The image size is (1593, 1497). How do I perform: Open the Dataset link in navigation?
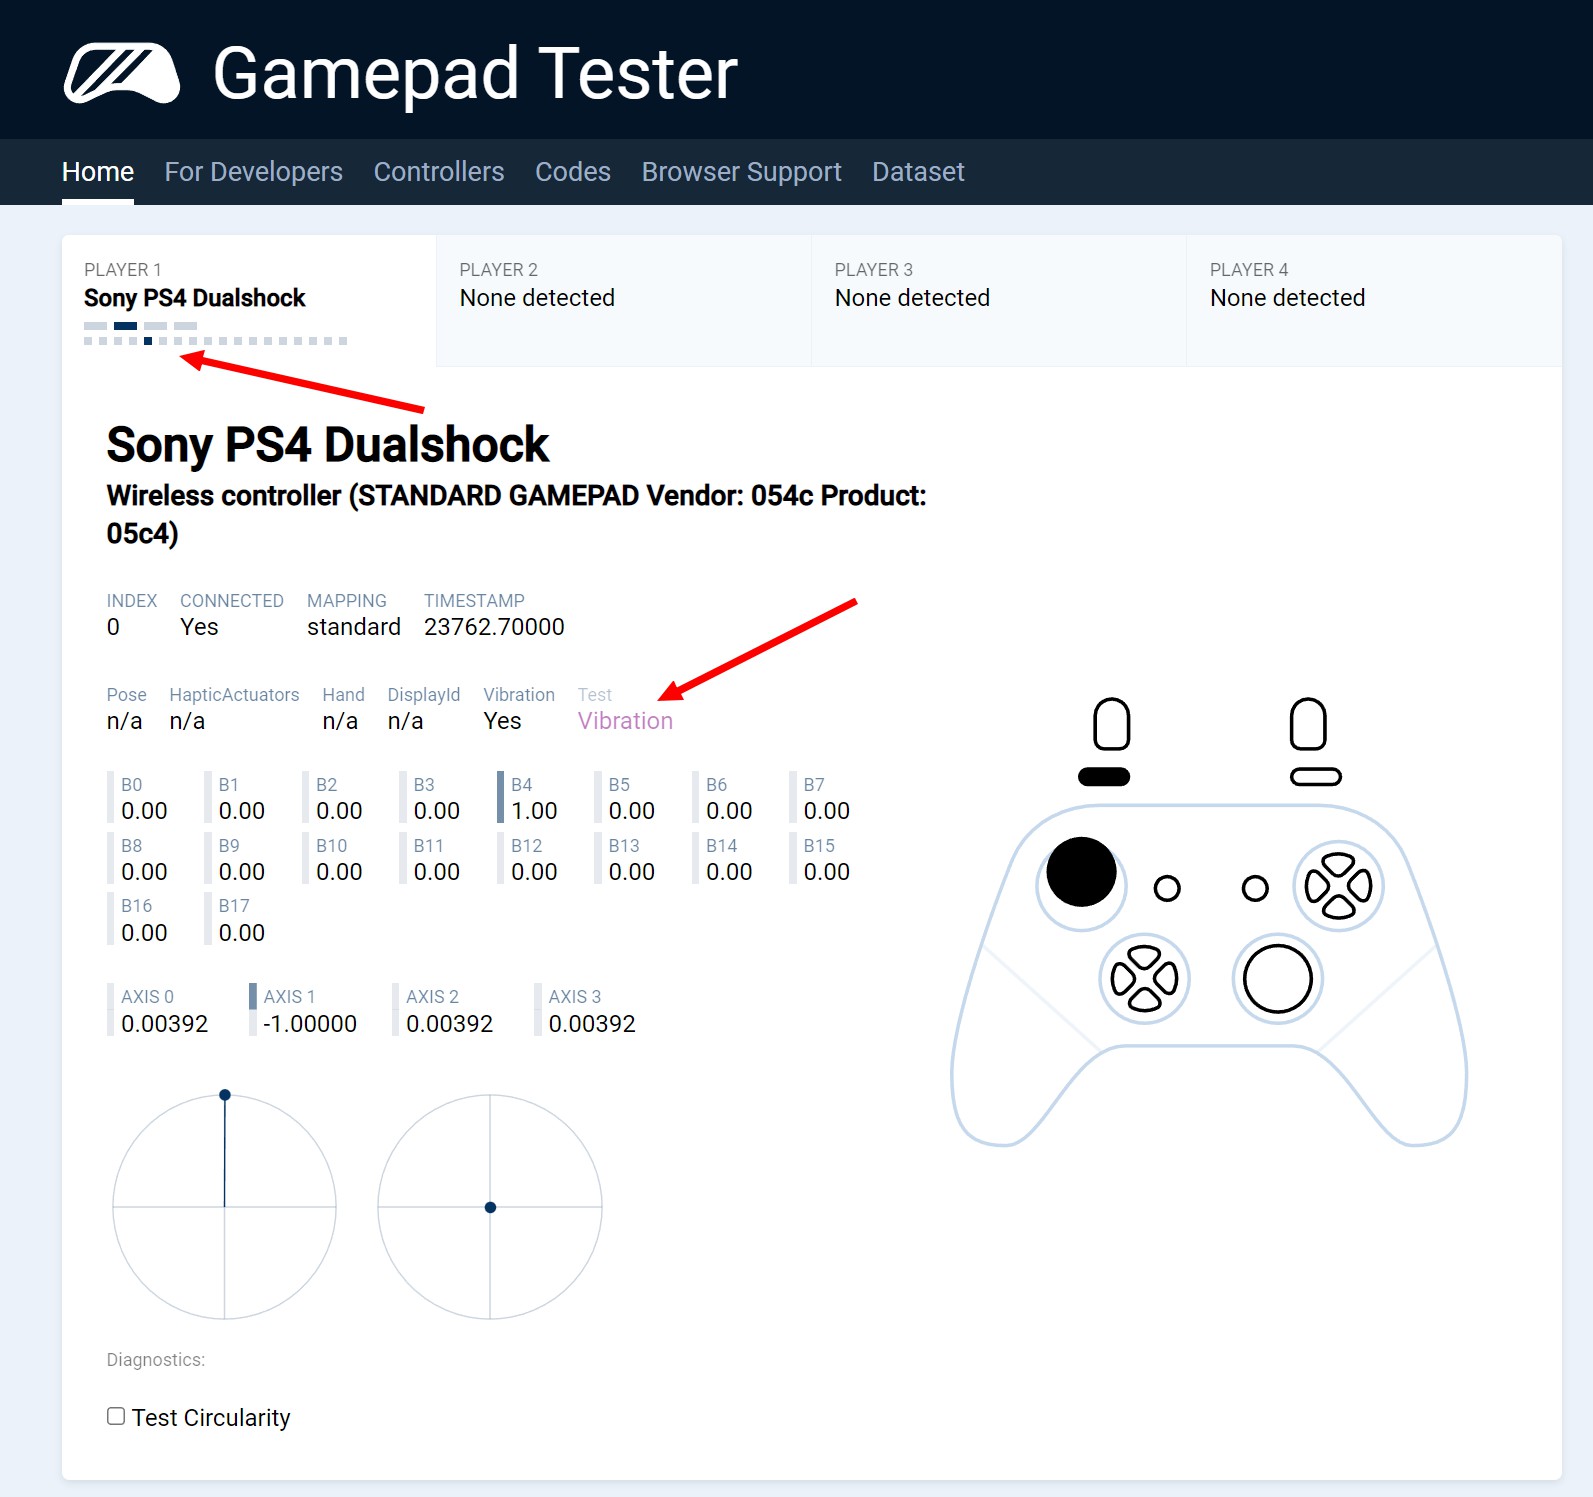point(918,172)
